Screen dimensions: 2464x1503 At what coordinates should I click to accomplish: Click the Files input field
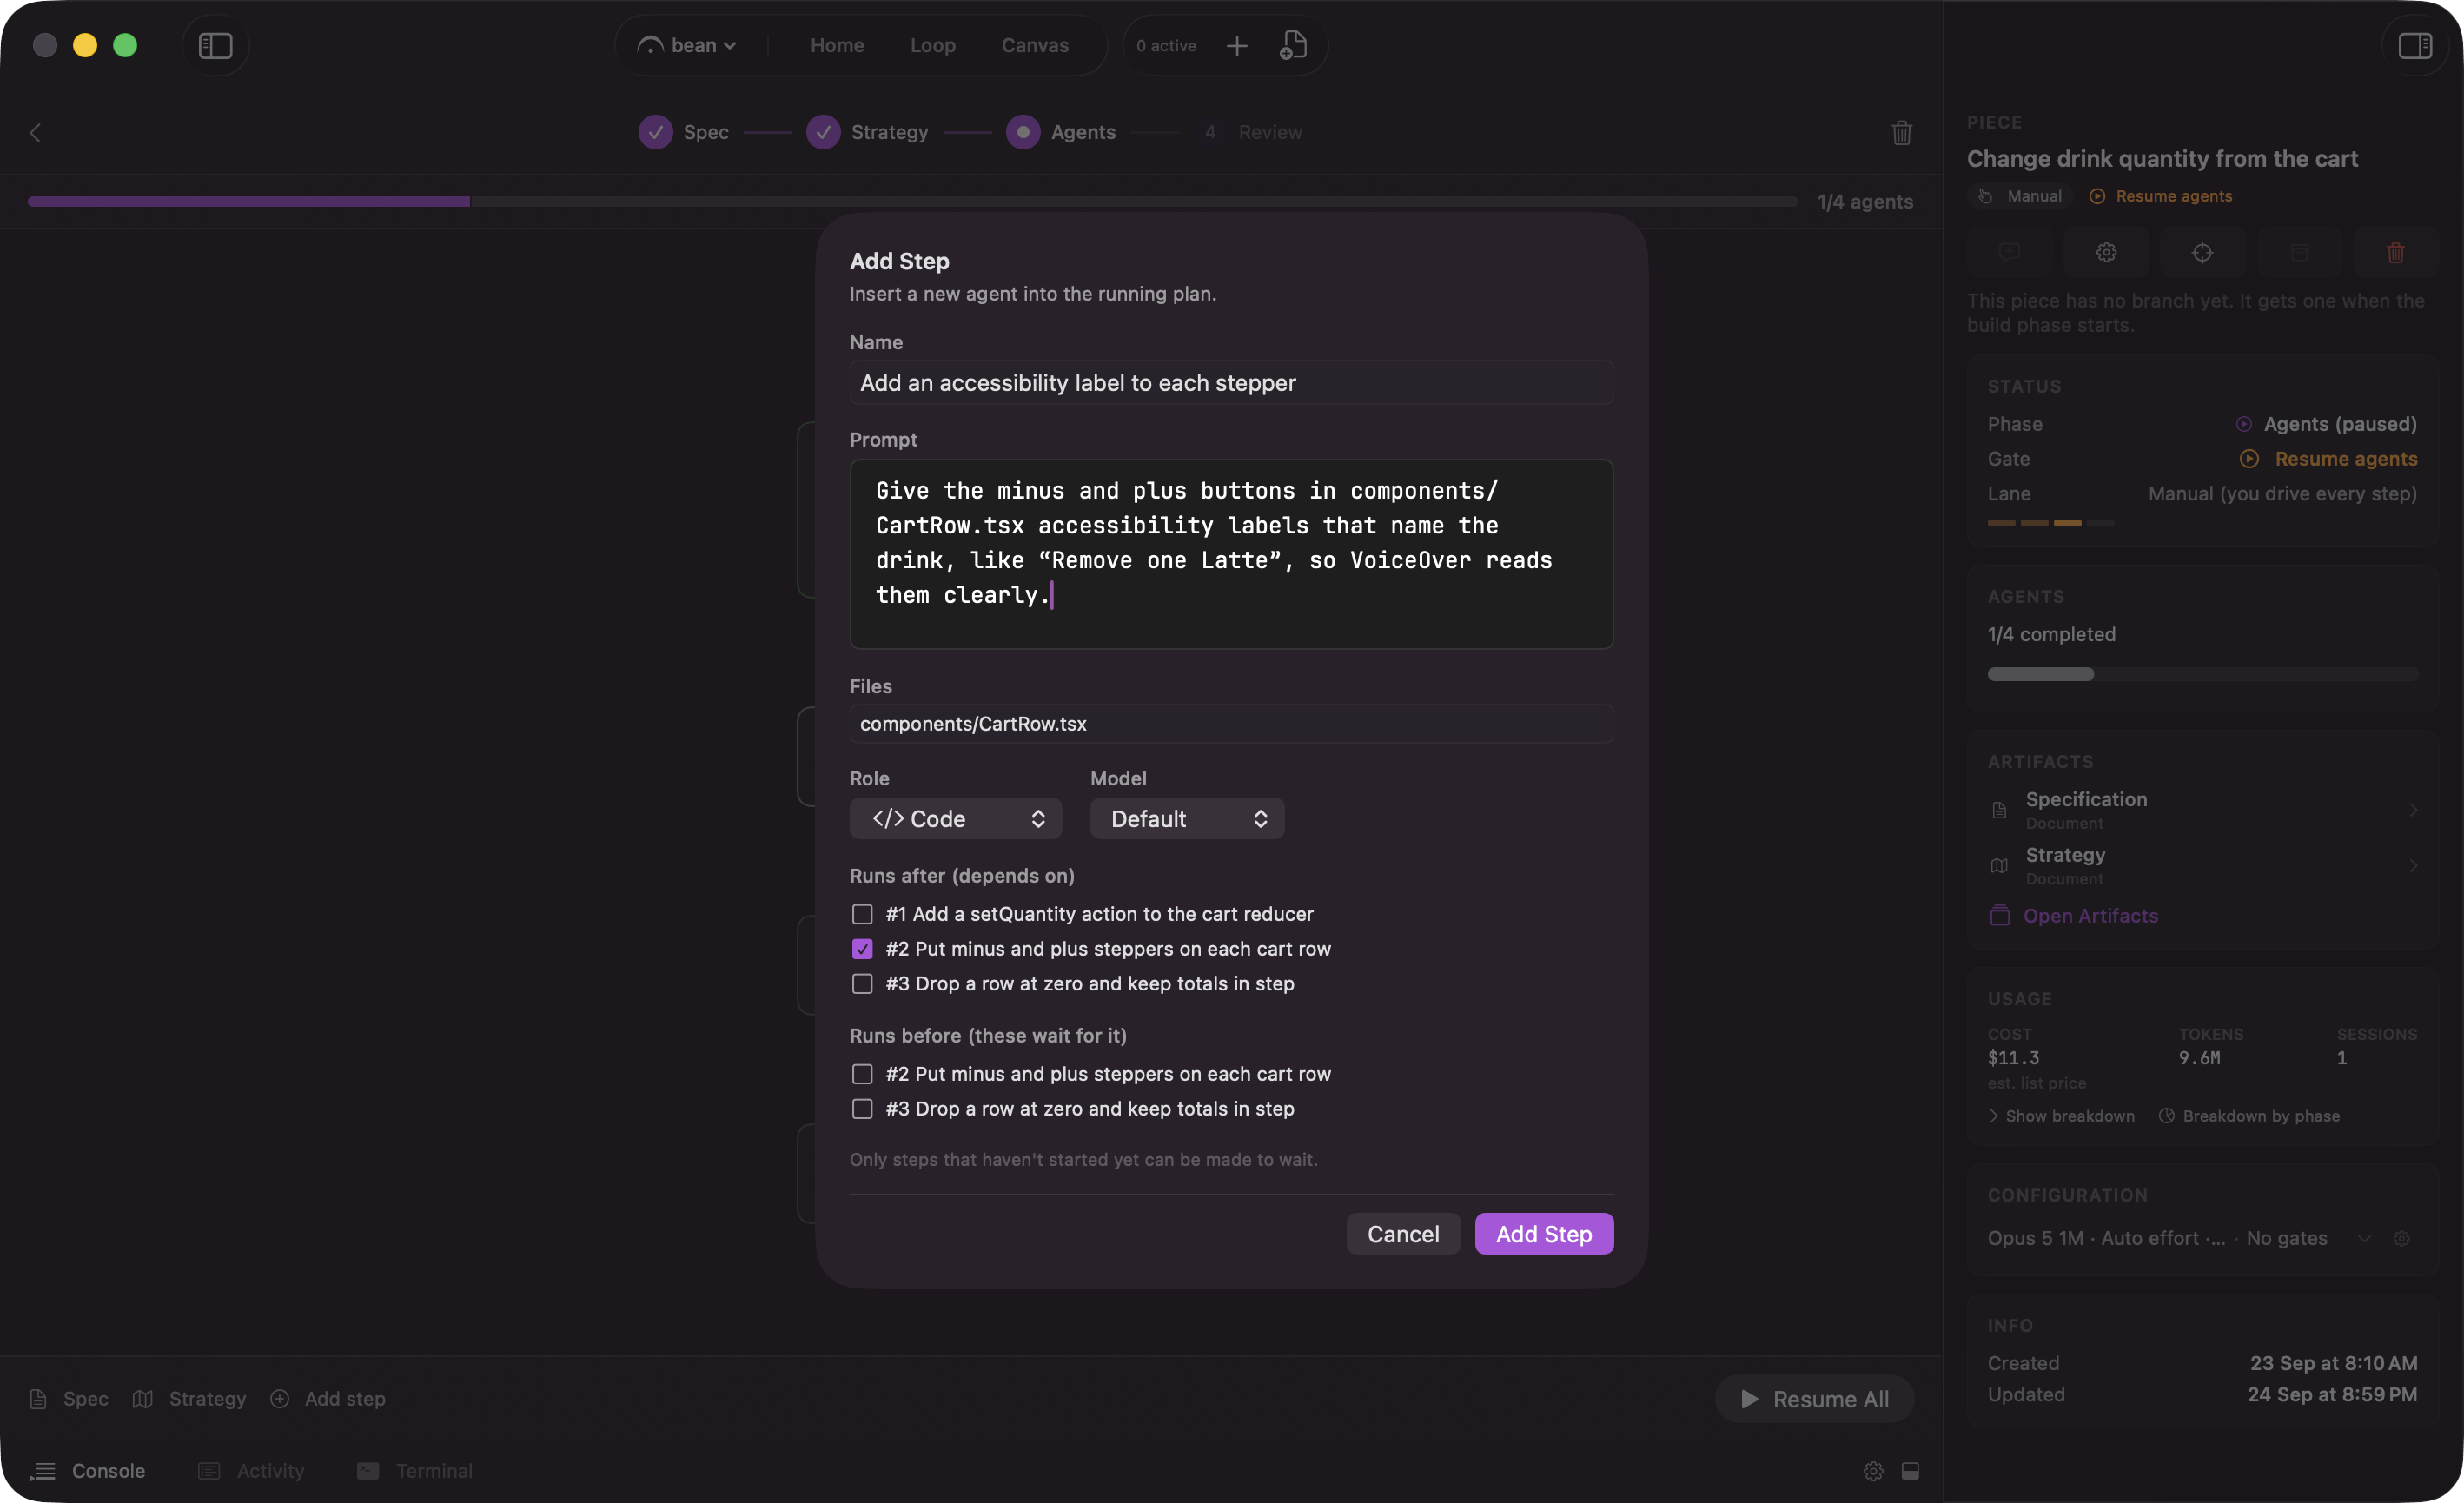1231,723
